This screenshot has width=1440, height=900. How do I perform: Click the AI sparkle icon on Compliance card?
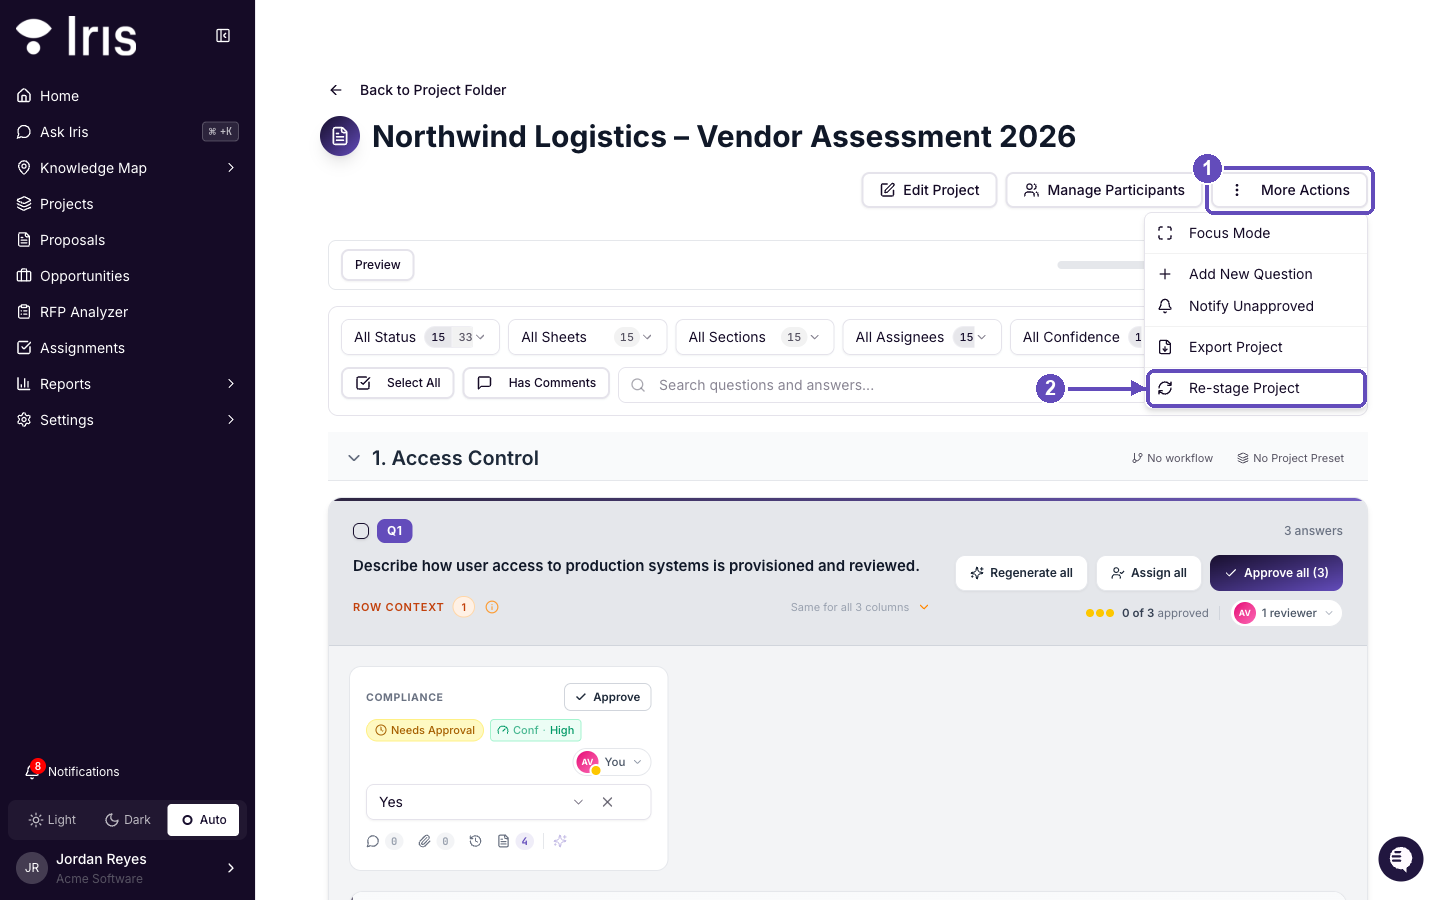coord(560,841)
